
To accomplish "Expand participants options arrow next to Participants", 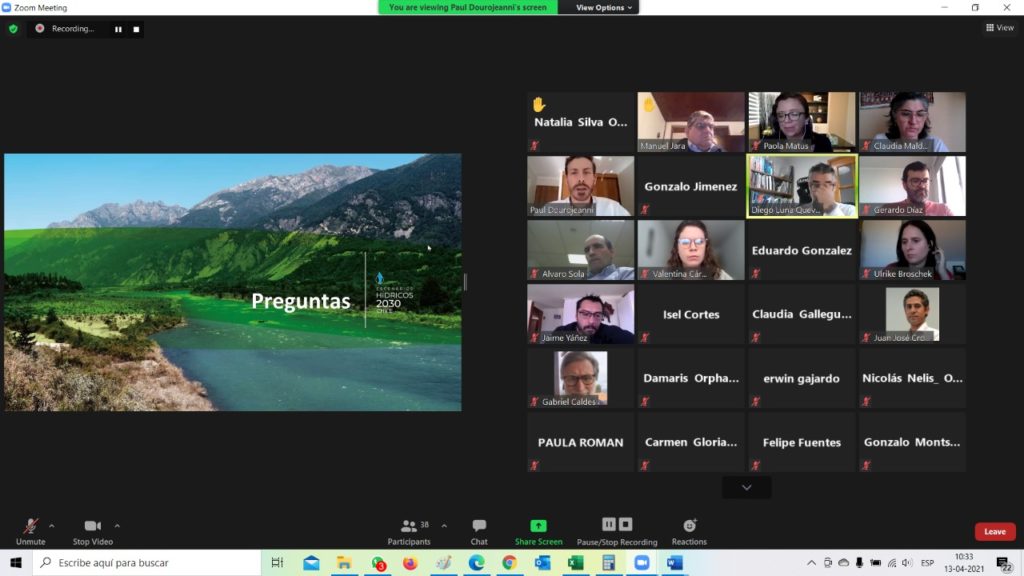I will 444,525.
